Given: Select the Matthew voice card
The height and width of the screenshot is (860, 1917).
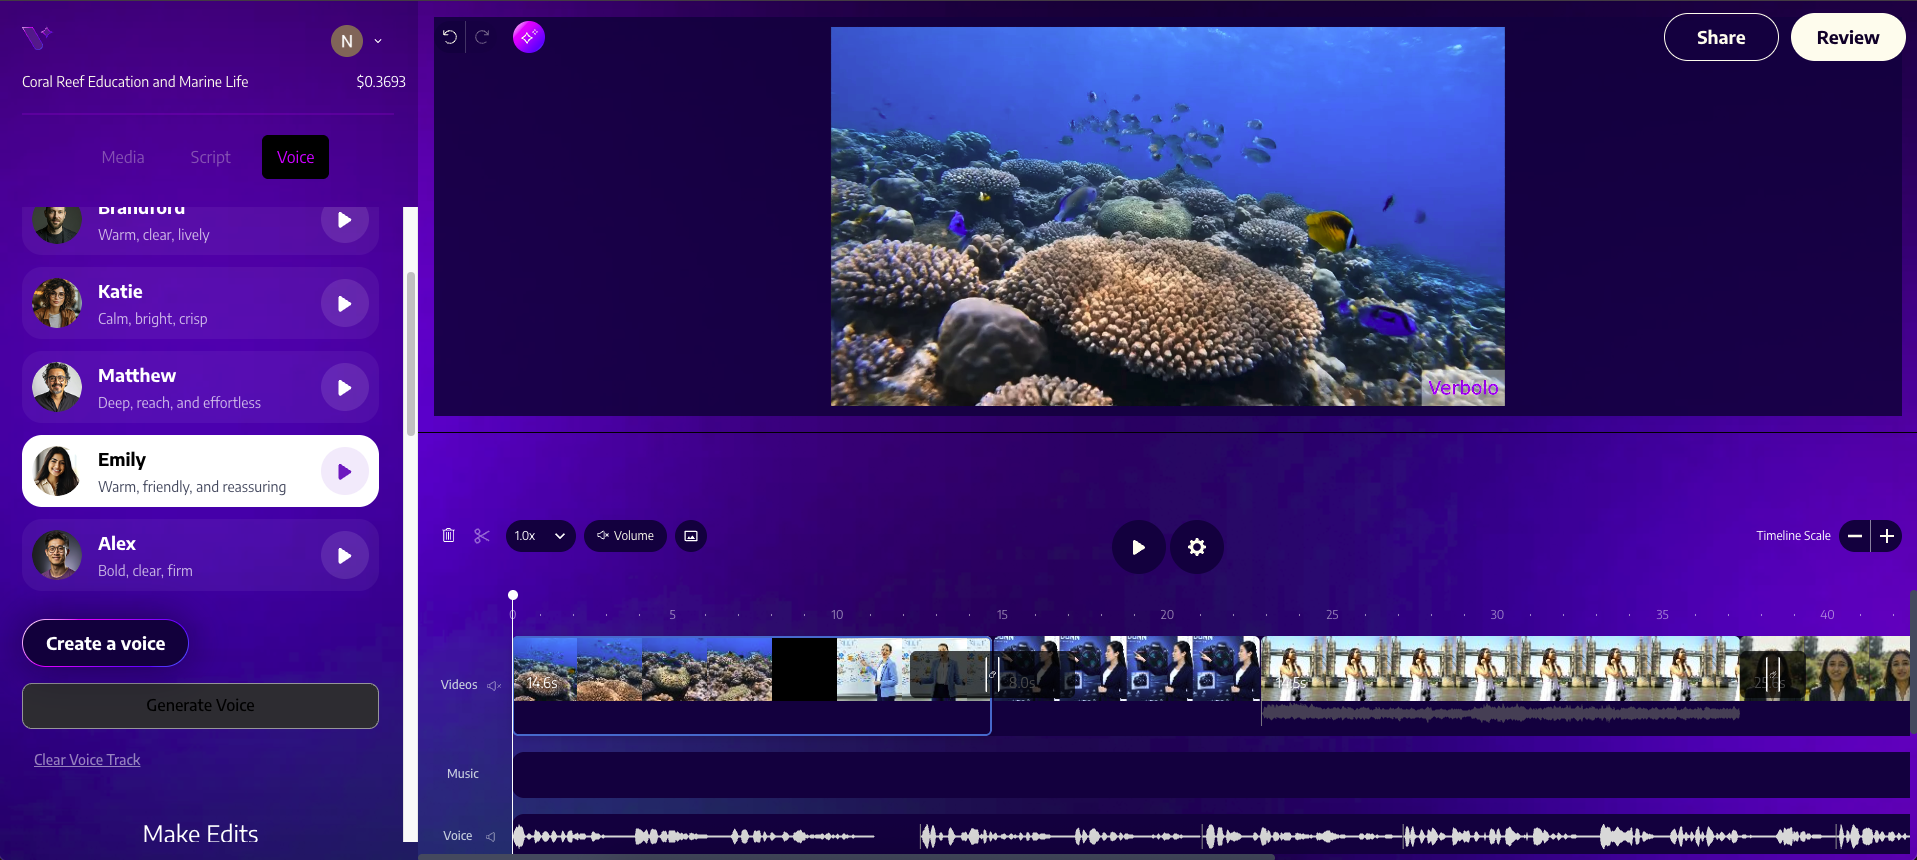Looking at the screenshot, I should click(x=200, y=387).
